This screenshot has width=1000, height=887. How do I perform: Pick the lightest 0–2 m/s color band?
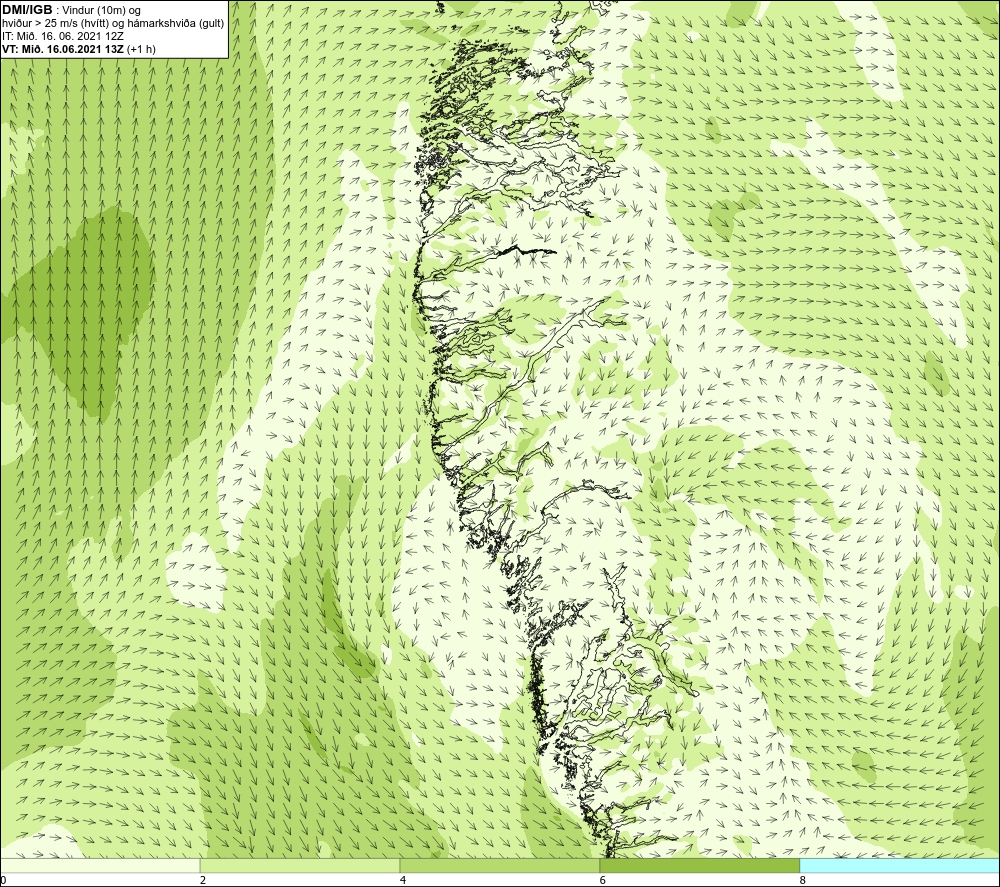click(100, 865)
